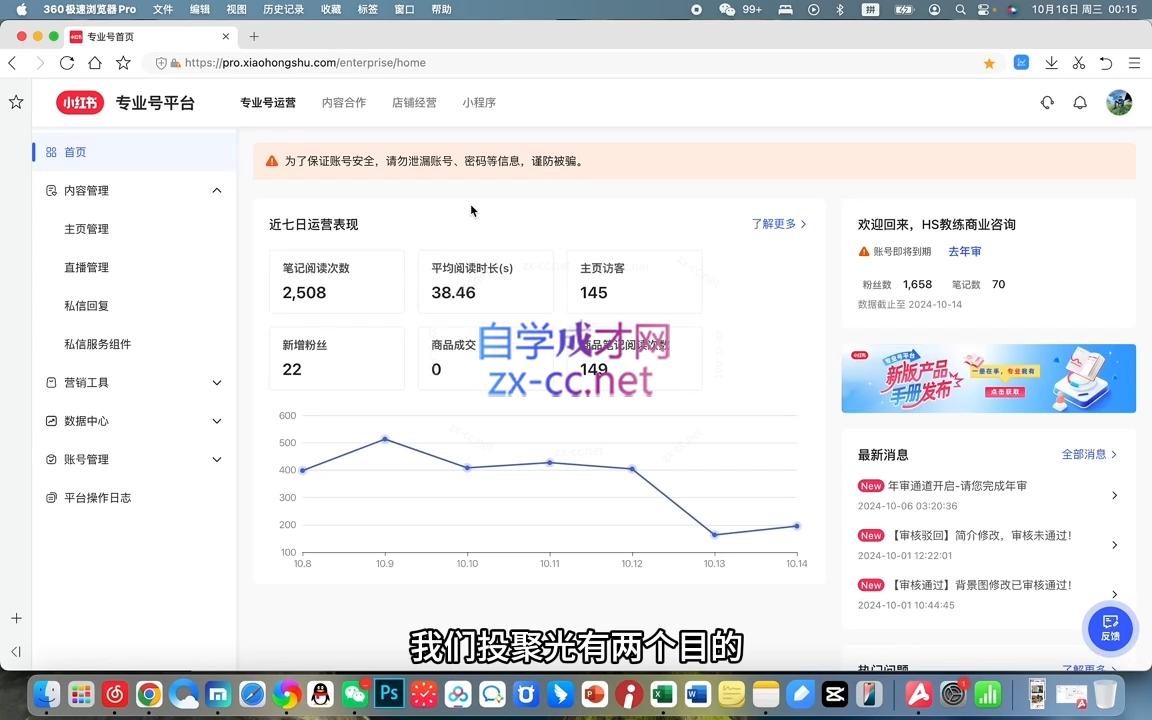1152x720 pixels.
Task: Open PowerPoint from the dock
Action: (594, 694)
